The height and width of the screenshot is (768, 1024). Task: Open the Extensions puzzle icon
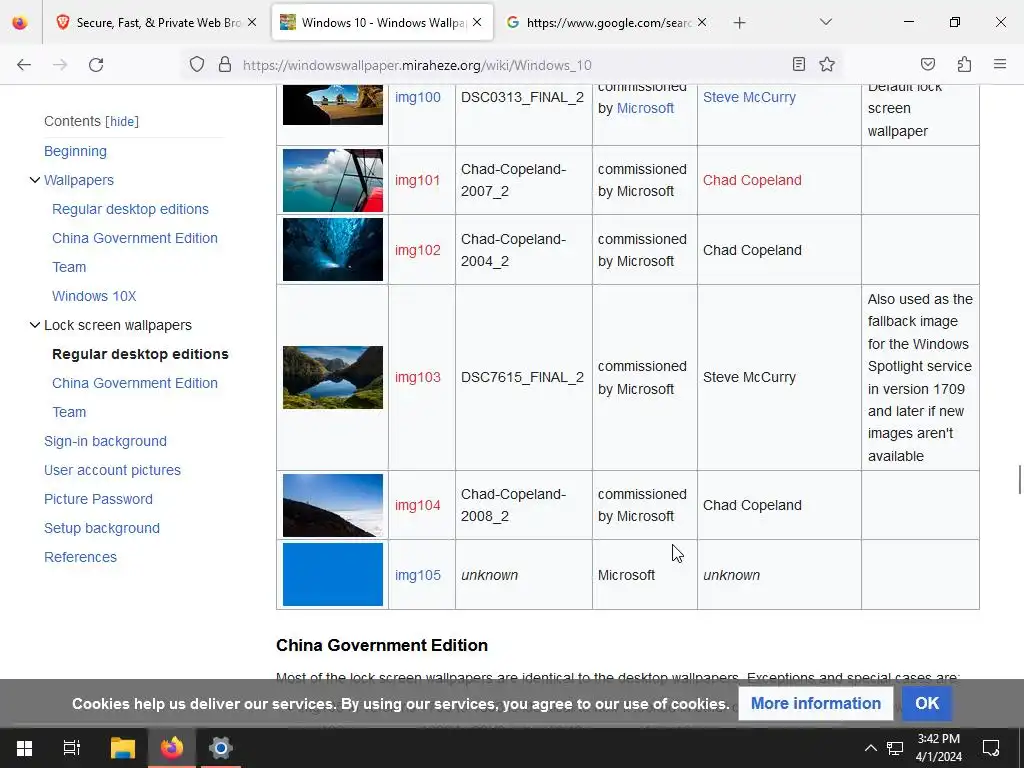(x=964, y=64)
